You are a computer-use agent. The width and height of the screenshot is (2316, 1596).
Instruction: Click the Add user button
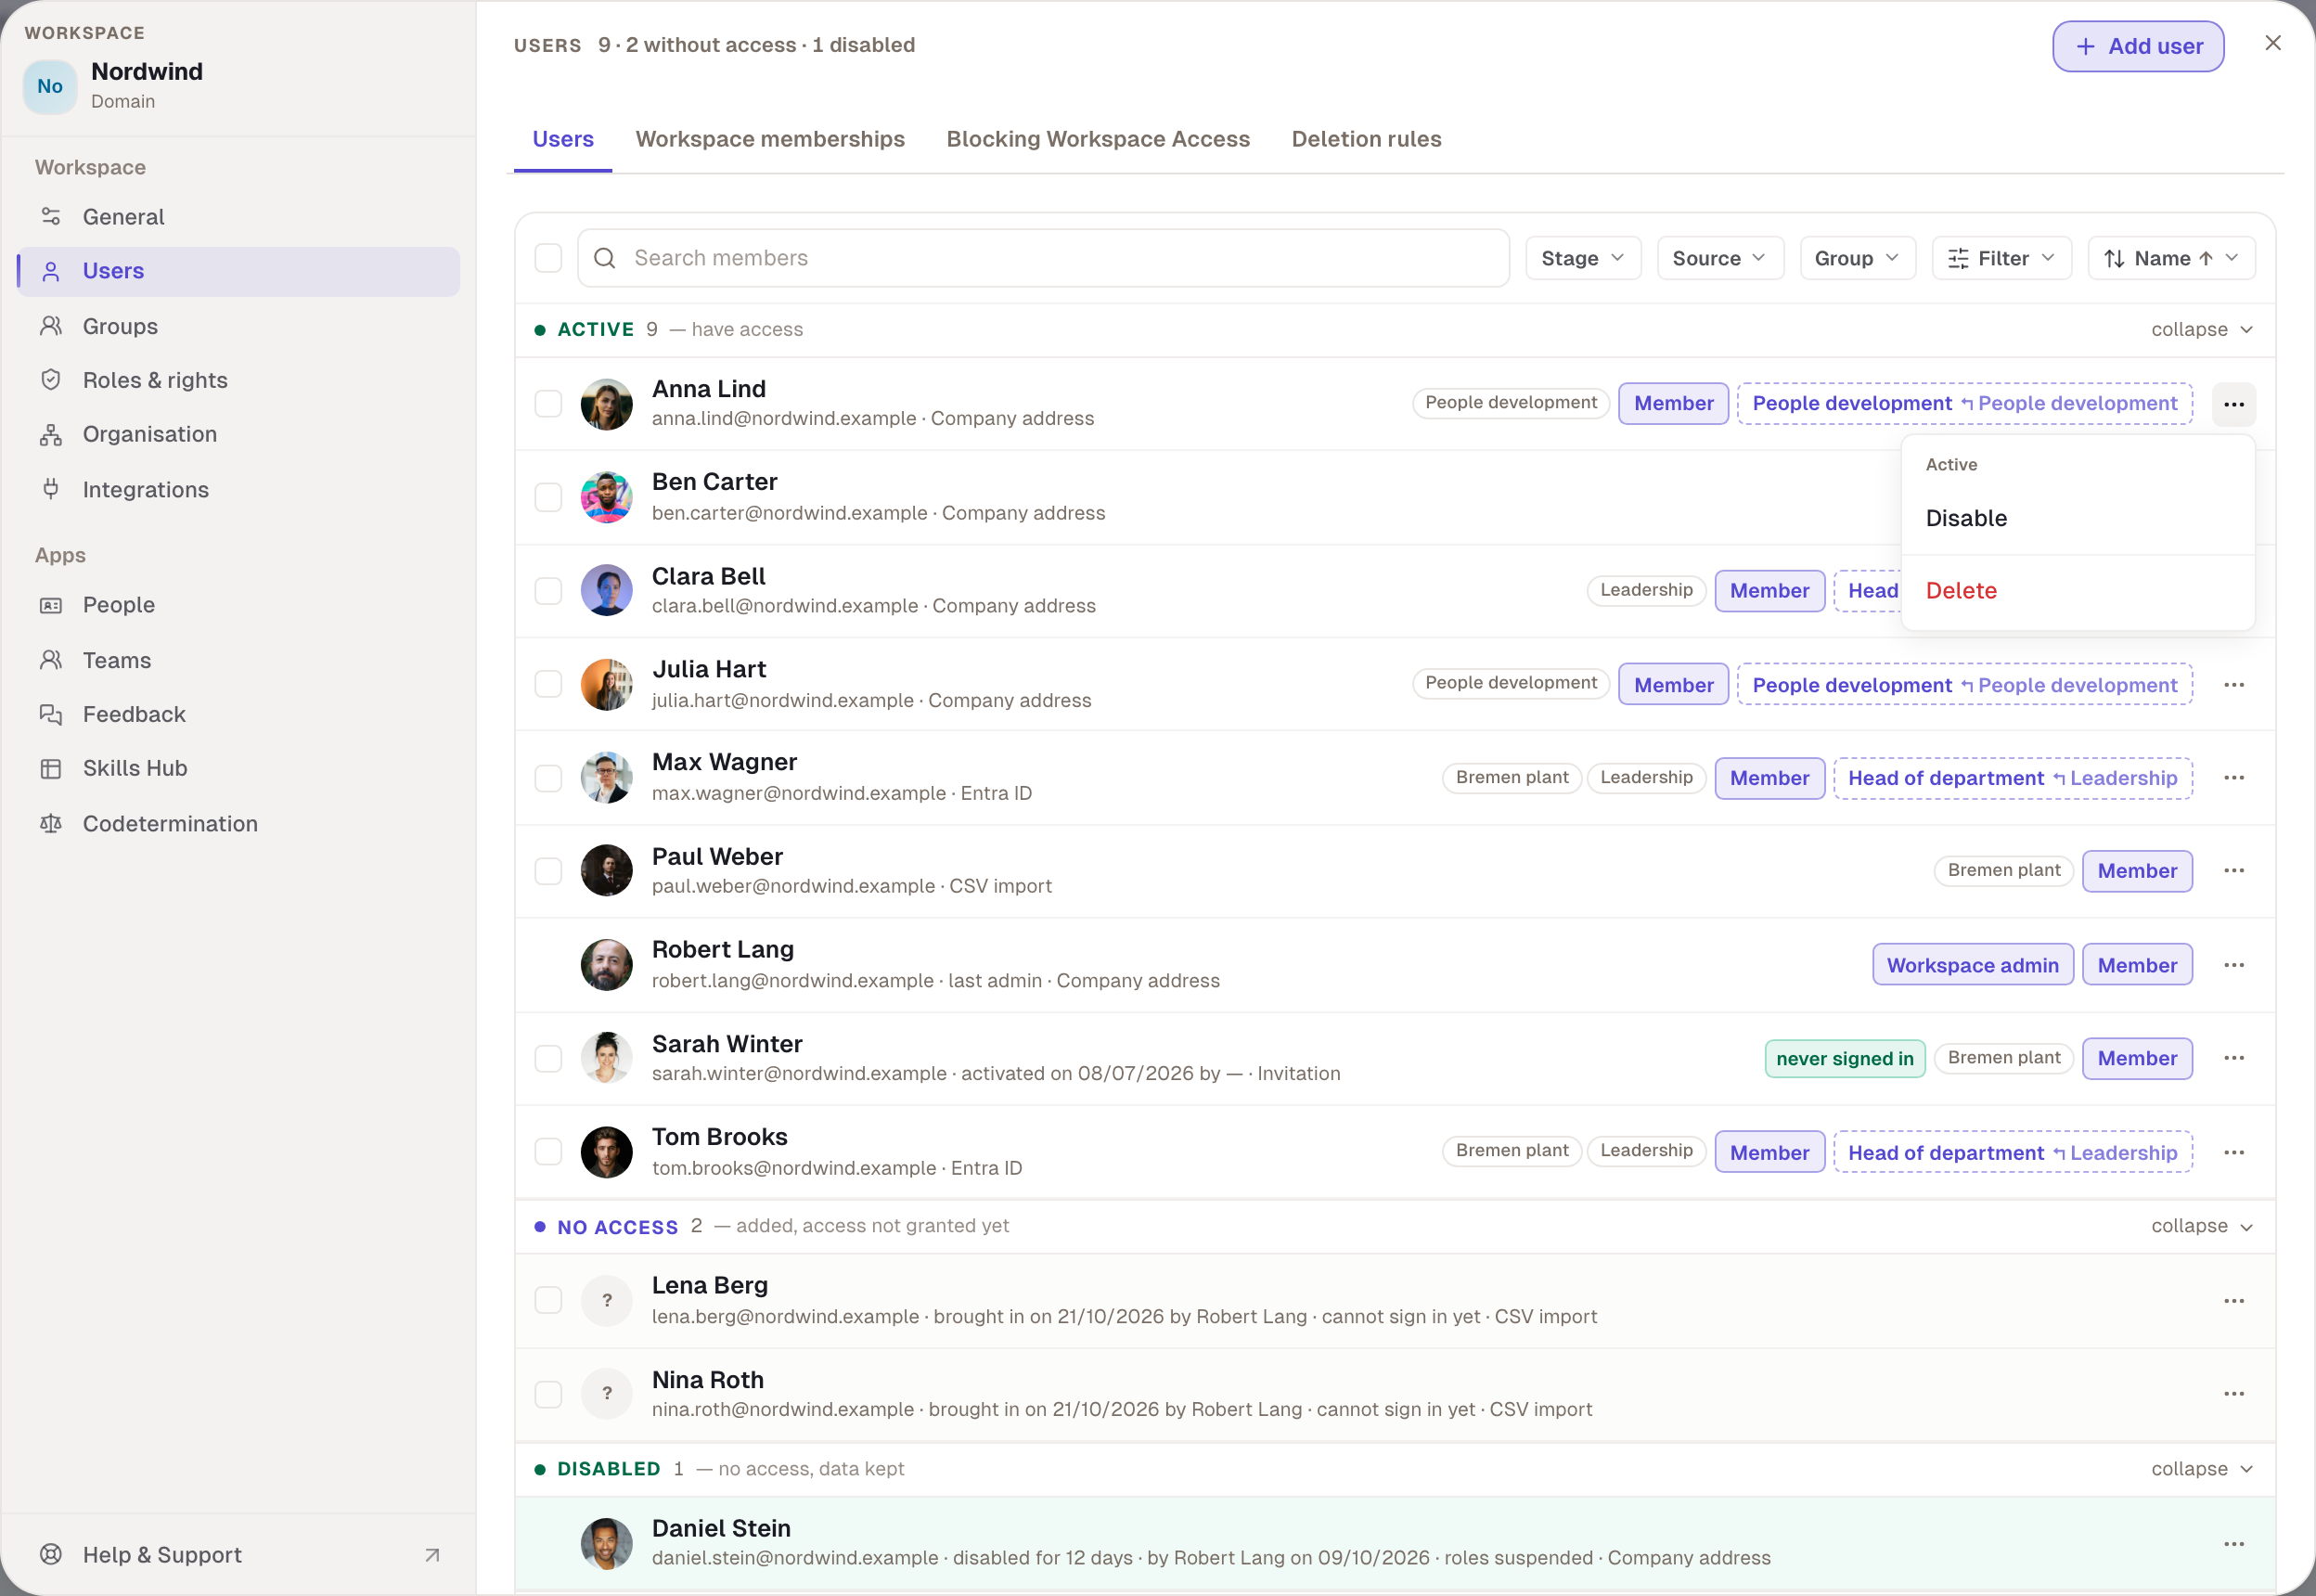coord(2138,46)
